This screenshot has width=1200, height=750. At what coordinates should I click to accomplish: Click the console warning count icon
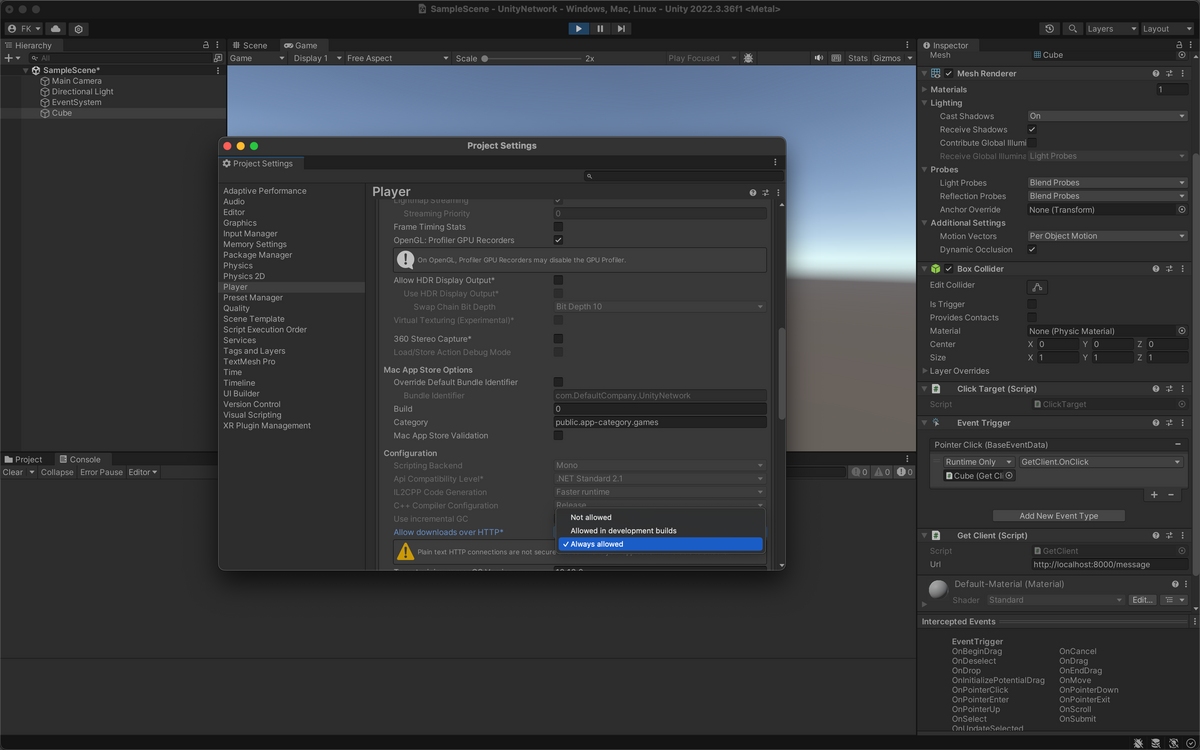click(x=880, y=472)
